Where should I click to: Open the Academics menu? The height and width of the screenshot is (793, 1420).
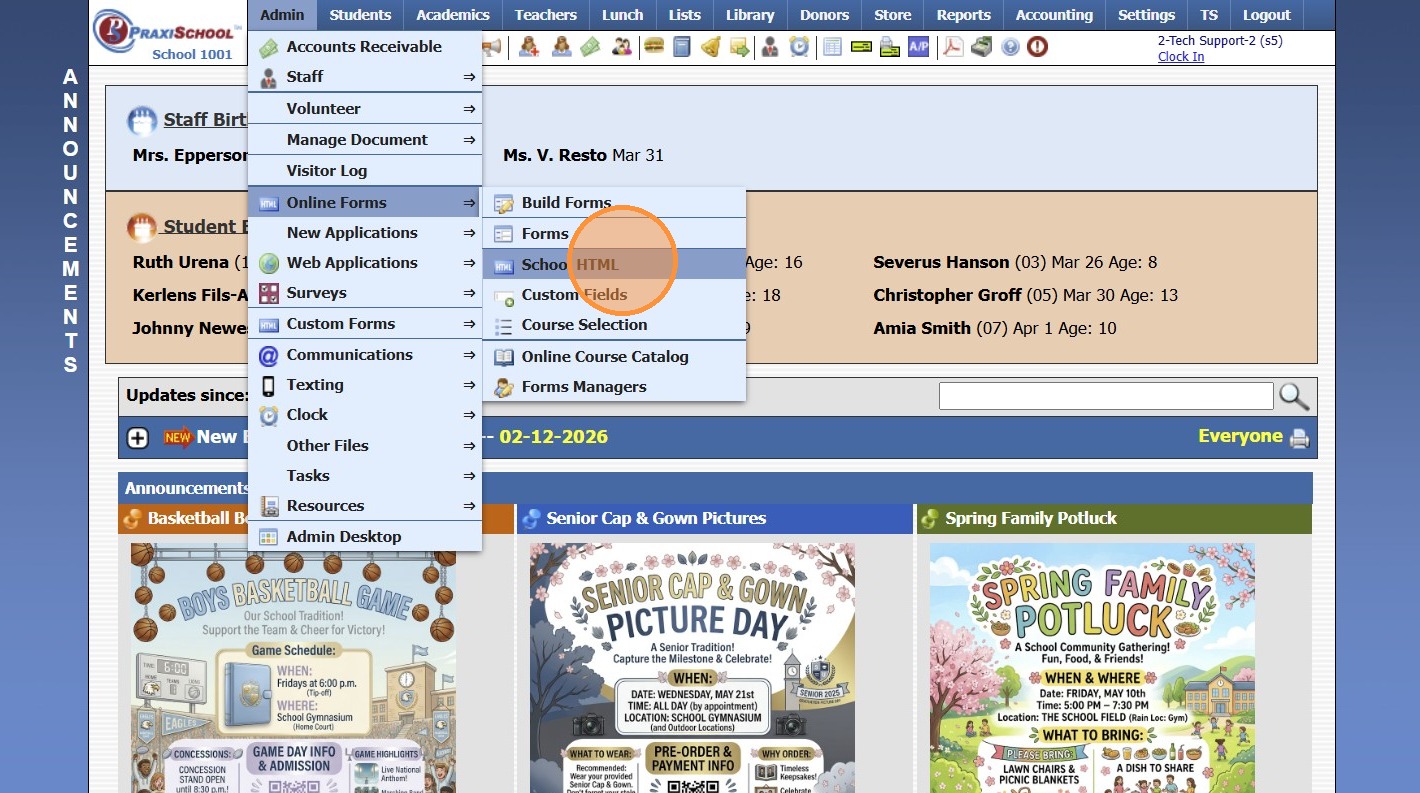[x=453, y=15]
